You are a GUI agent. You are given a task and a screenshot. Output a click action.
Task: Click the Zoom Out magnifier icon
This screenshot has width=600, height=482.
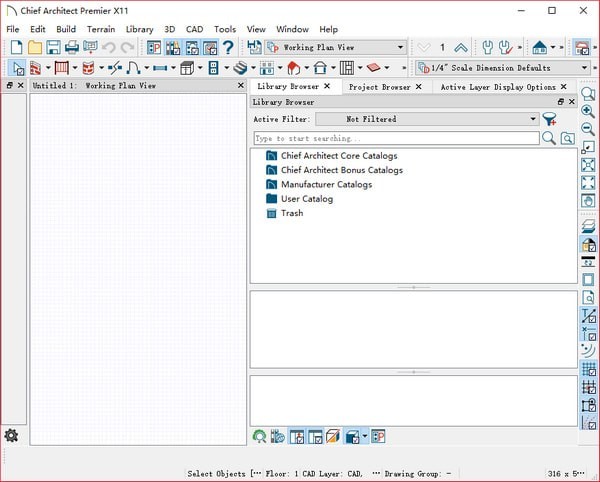(x=588, y=129)
